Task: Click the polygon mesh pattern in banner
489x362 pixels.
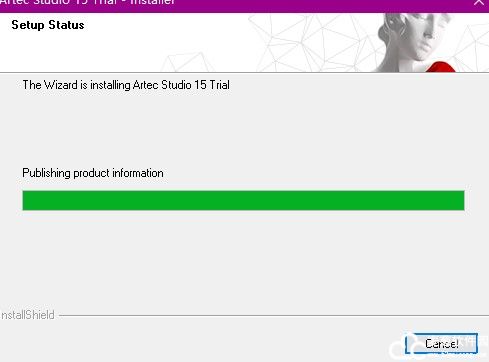Action: click(x=310, y=42)
